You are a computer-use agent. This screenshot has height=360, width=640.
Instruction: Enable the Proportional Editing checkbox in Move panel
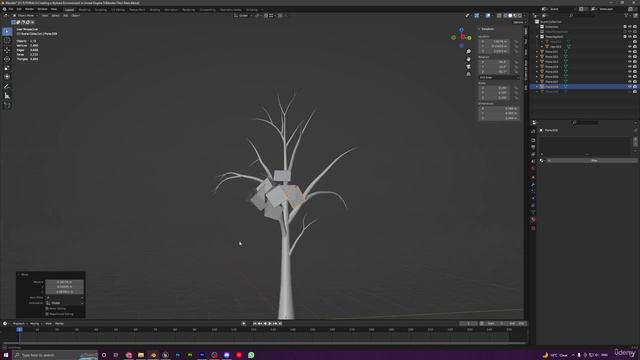click(47, 314)
